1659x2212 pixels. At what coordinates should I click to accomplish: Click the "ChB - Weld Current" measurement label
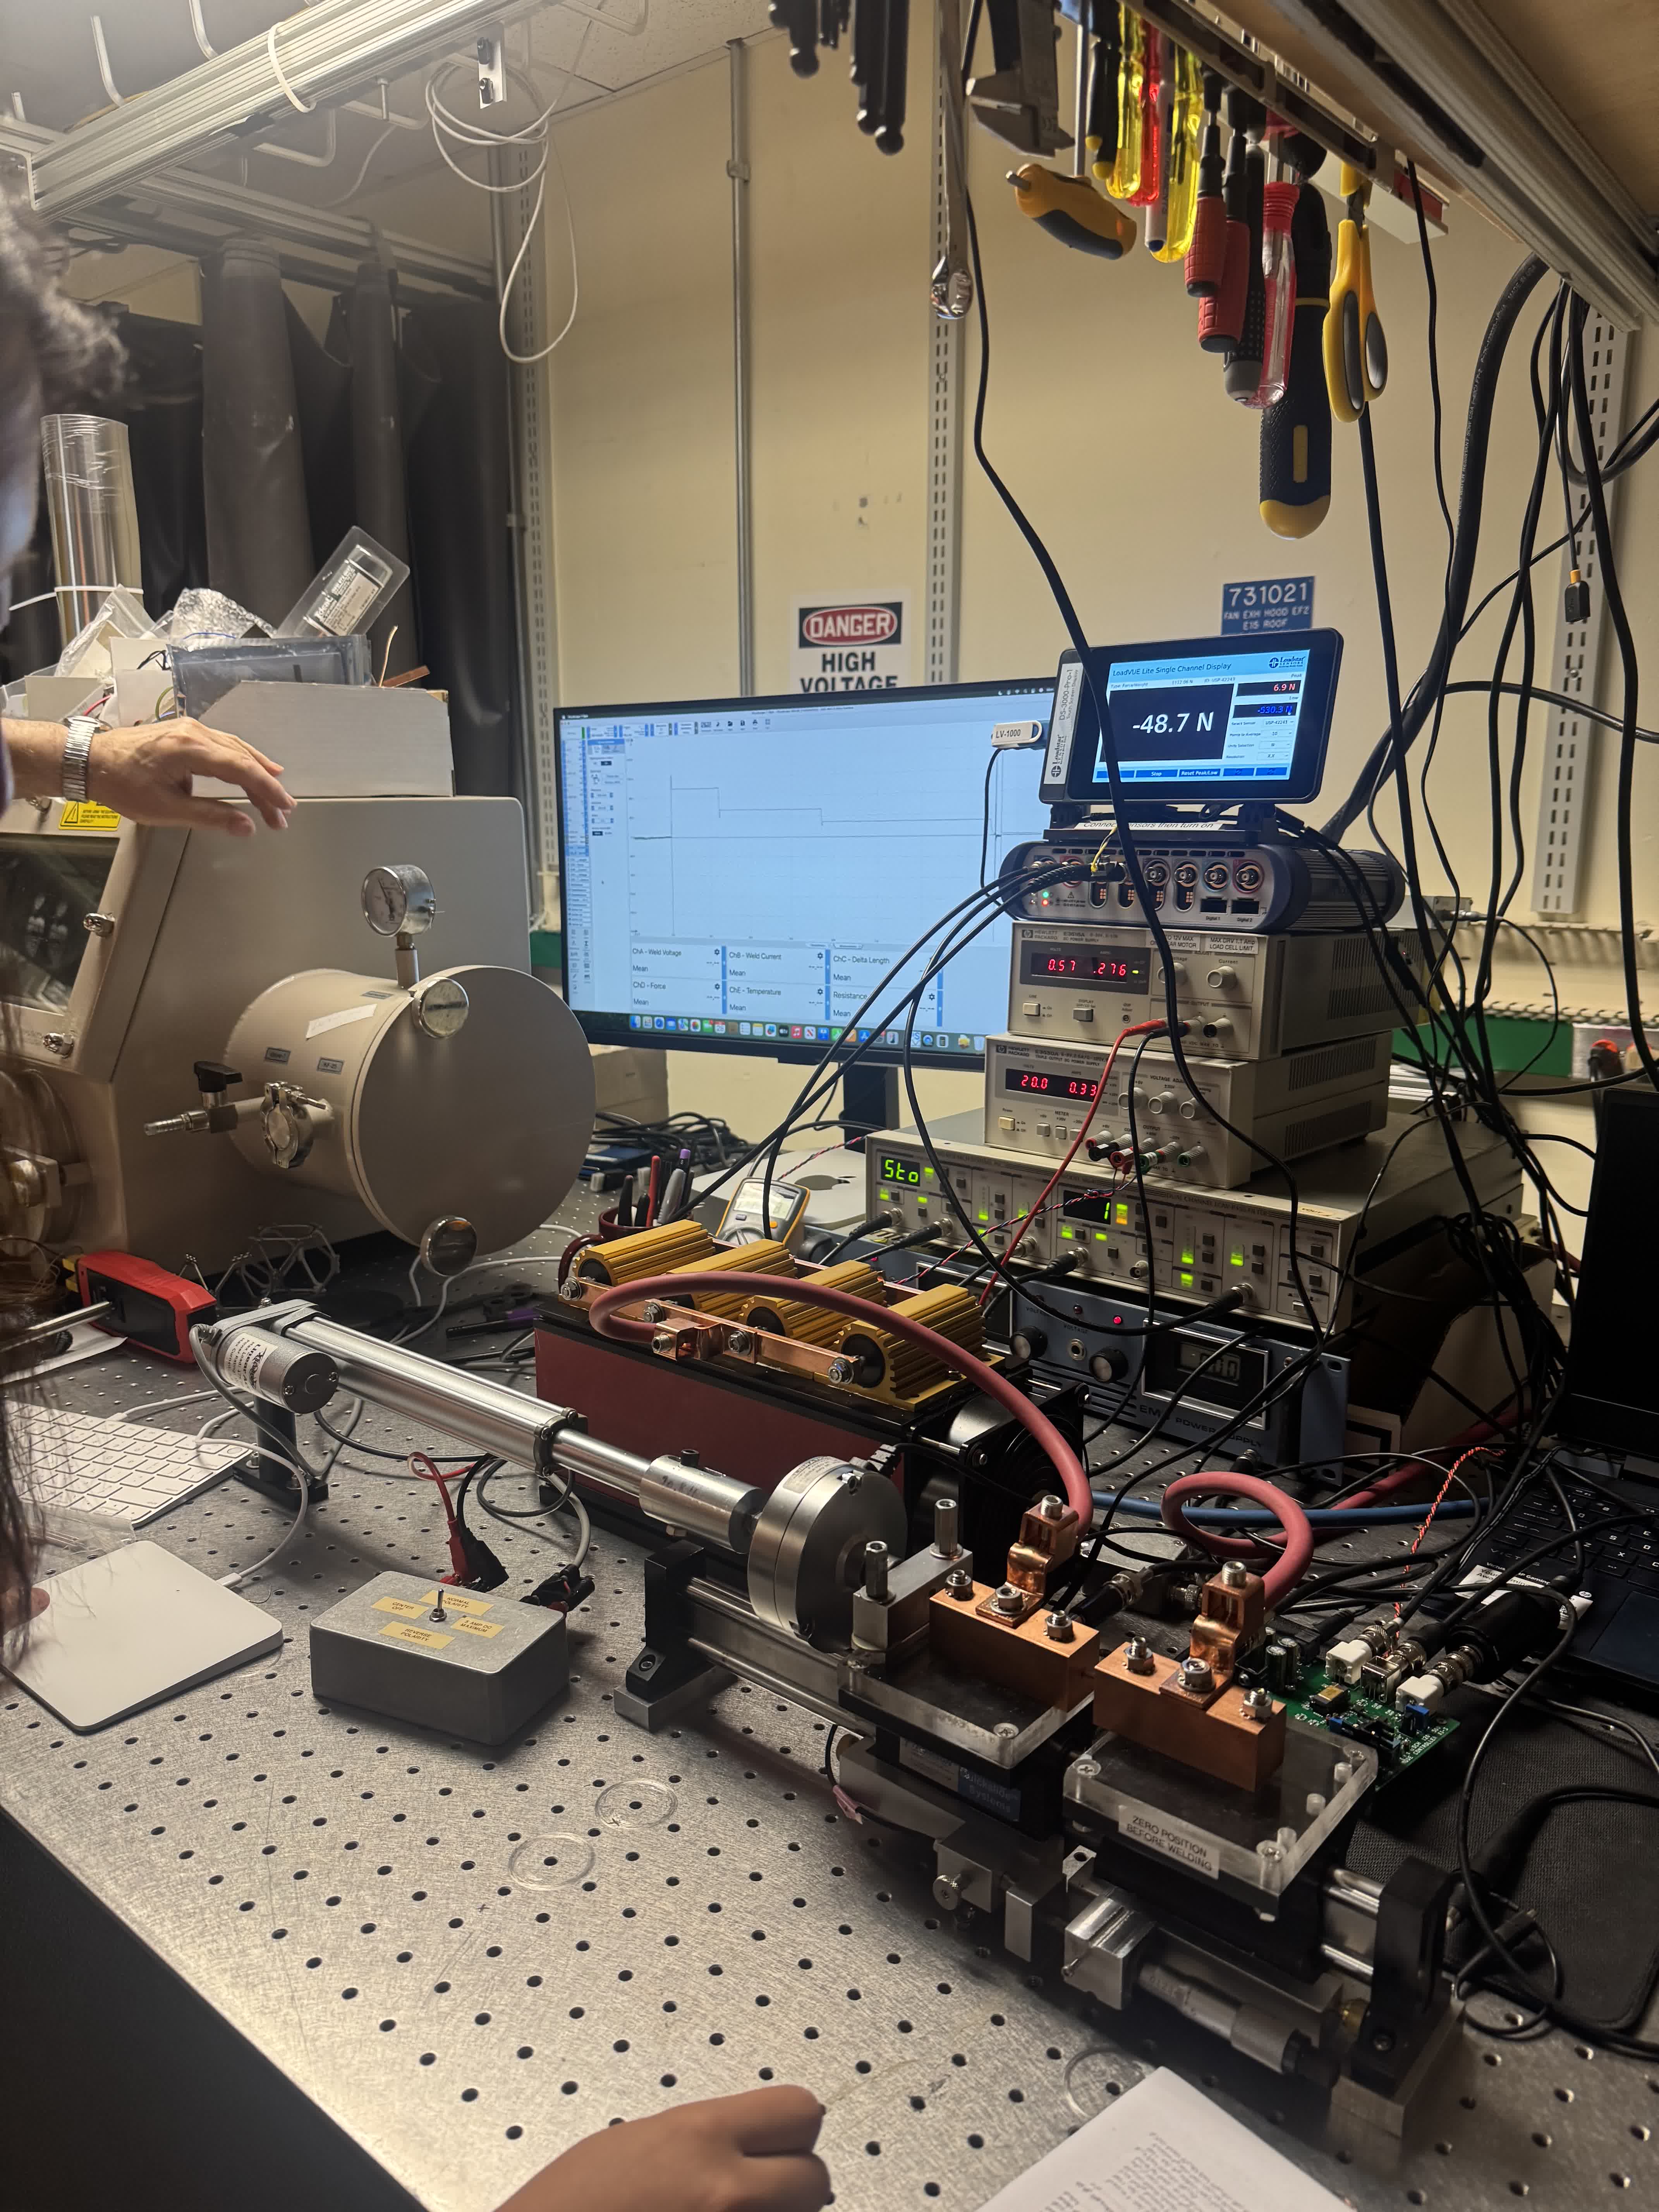click(x=755, y=956)
